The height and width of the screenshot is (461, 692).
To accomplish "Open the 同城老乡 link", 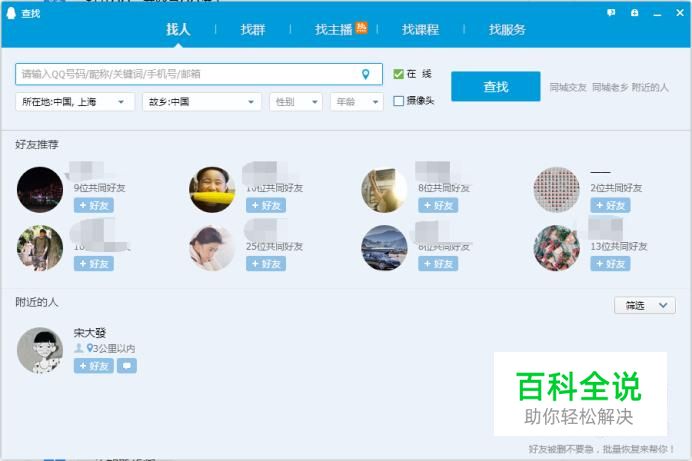I will [x=610, y=87].
